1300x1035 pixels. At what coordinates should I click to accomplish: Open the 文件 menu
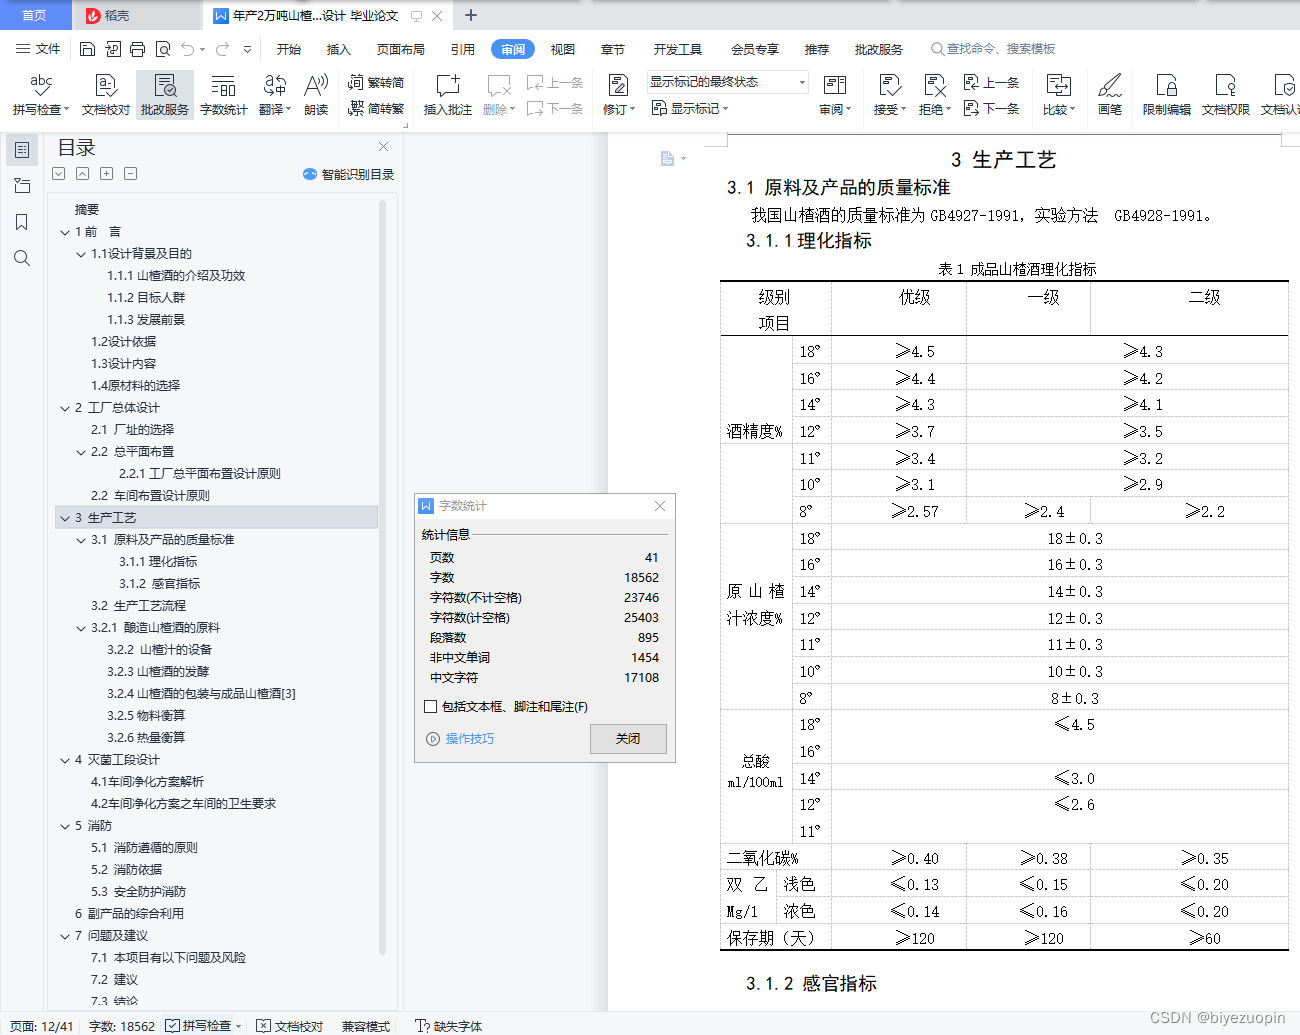click(38, 49)
